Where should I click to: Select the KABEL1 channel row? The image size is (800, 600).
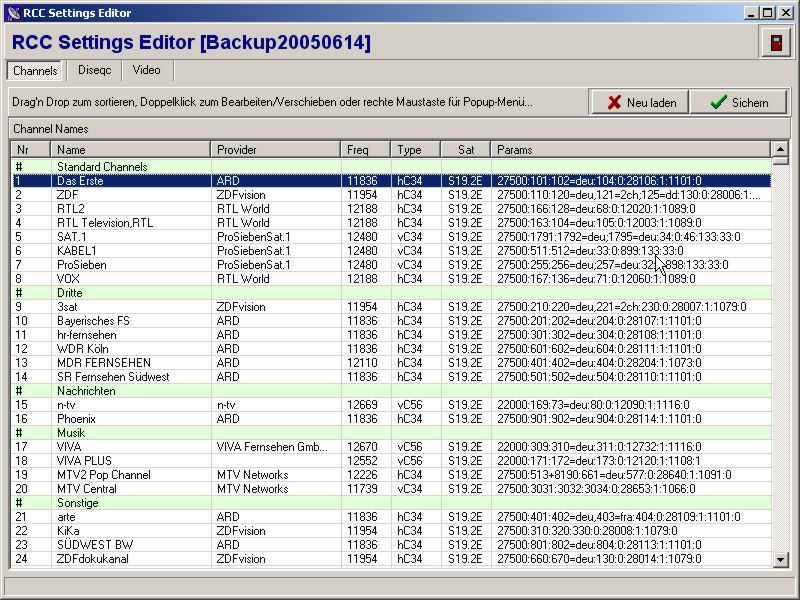(x=391, y=251)
